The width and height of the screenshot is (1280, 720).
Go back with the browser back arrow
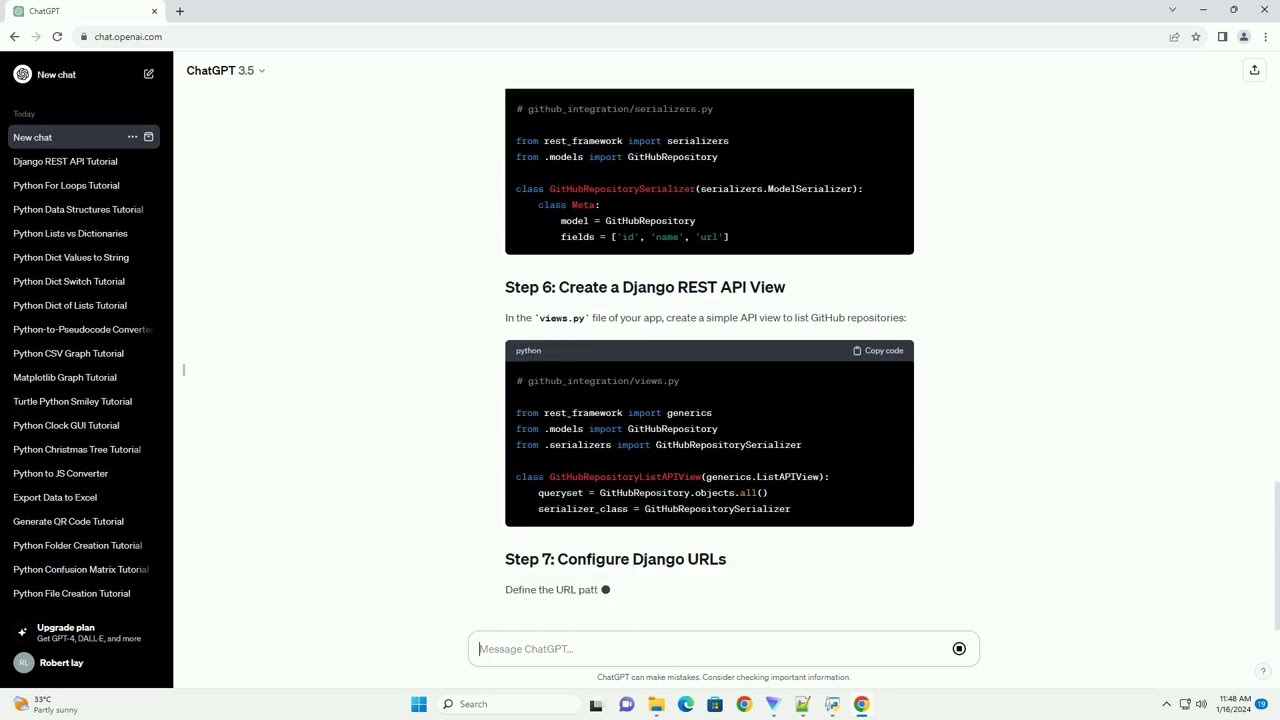14,37
